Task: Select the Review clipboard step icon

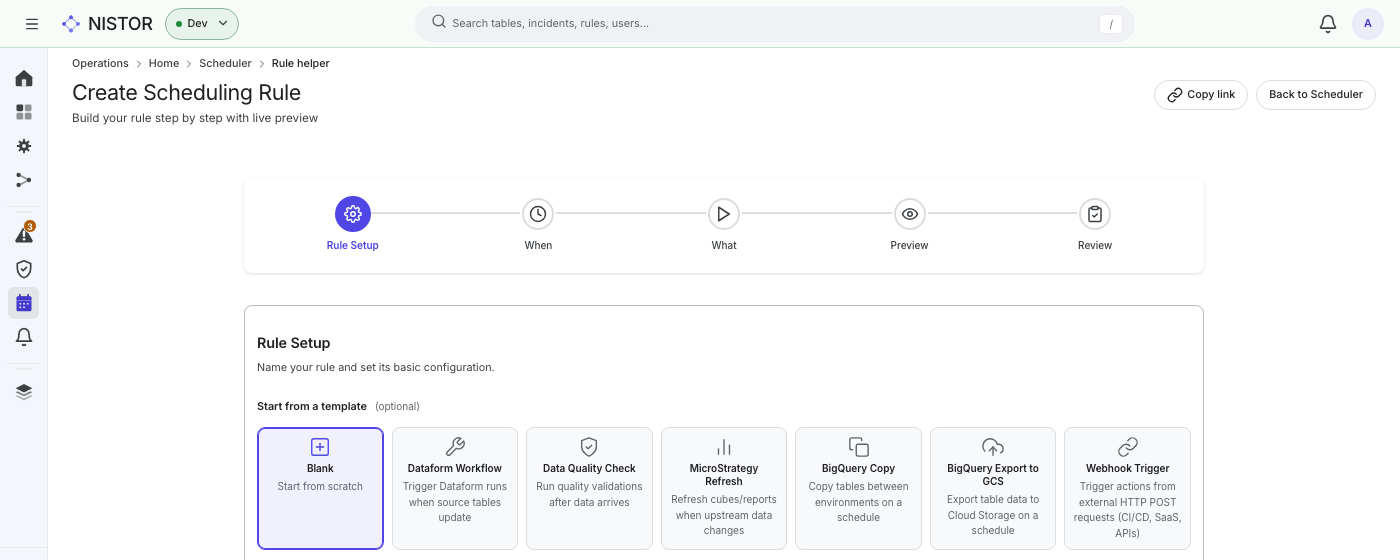Action: [x=1095, y=214]
